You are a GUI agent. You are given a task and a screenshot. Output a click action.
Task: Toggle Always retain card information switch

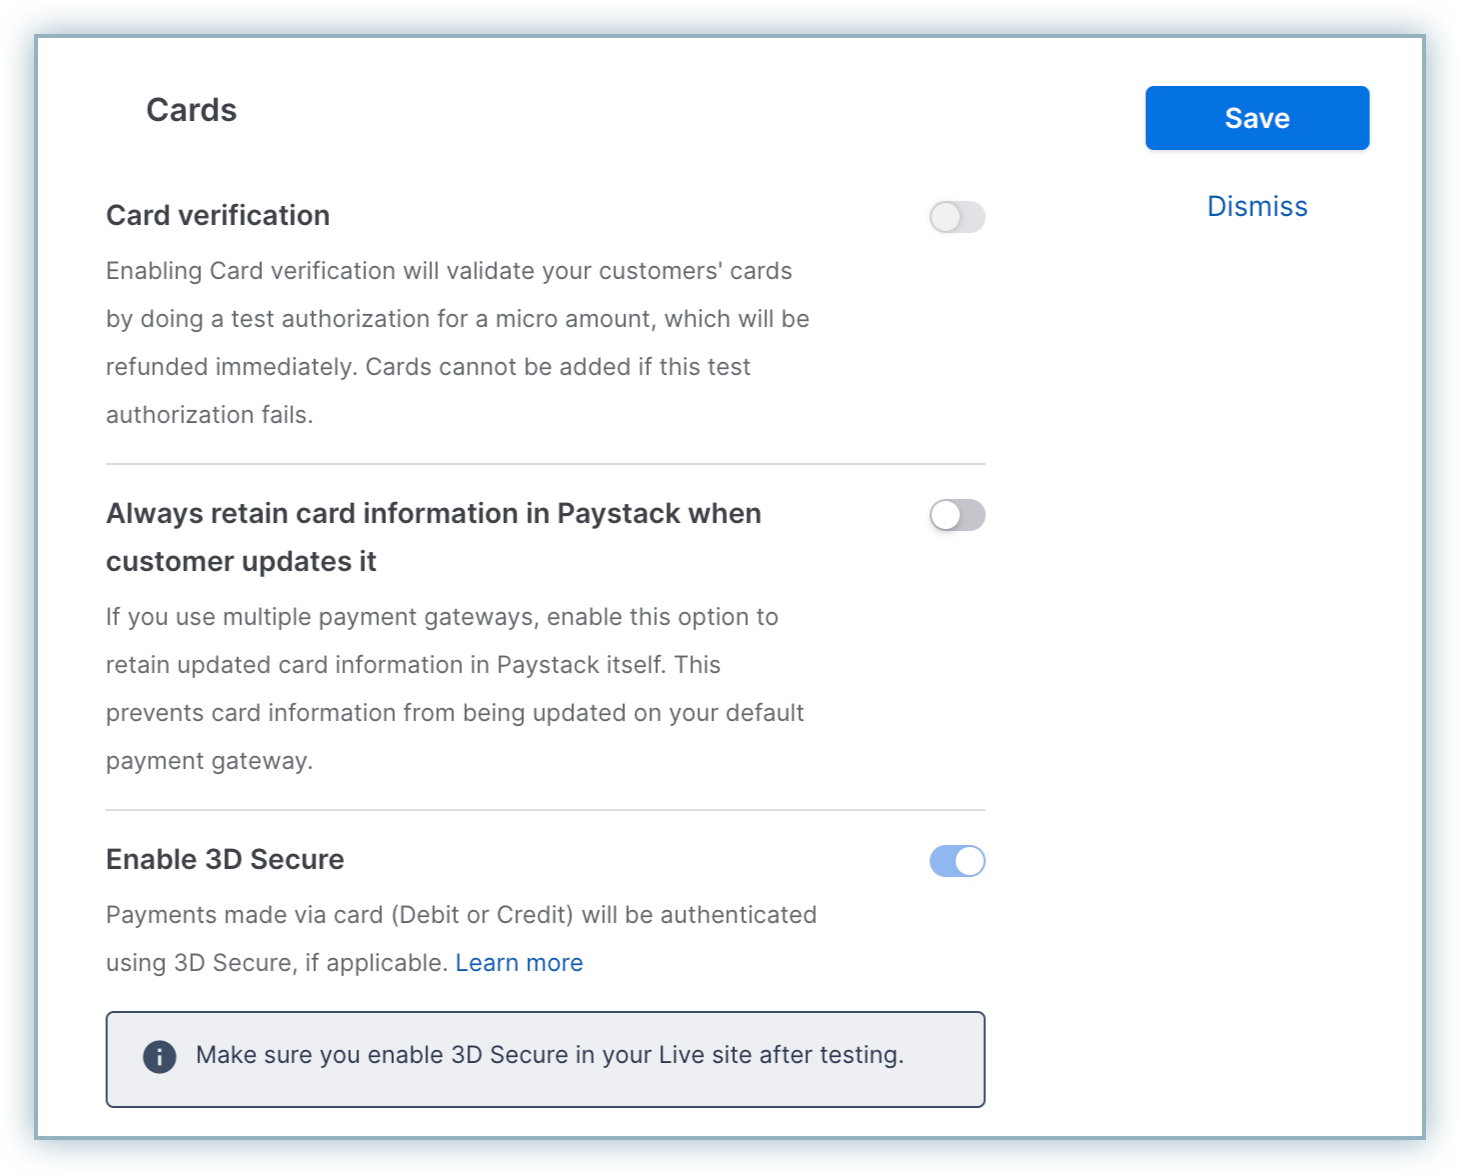957,515
